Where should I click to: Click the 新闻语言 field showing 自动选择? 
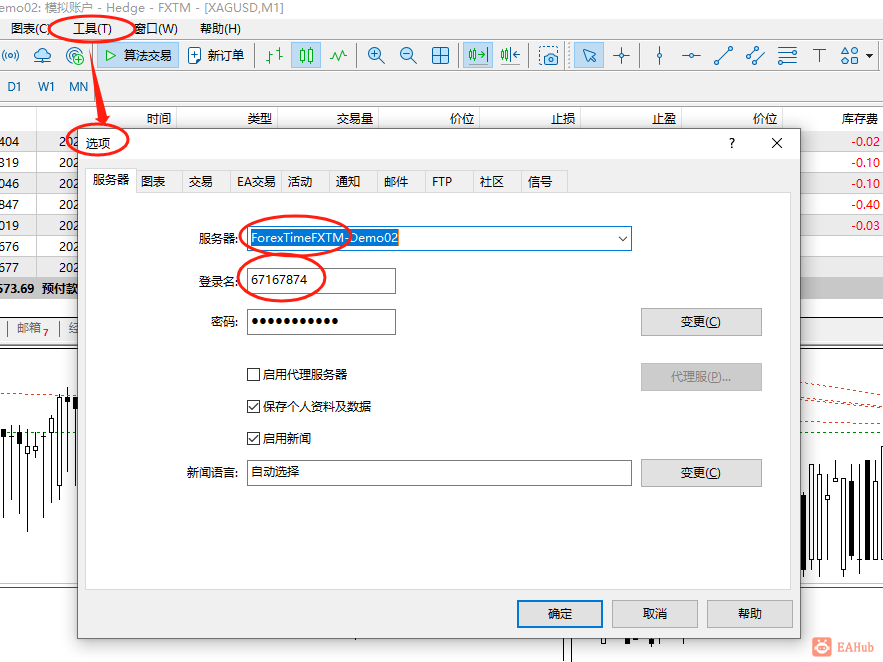(x=439, y=473)
